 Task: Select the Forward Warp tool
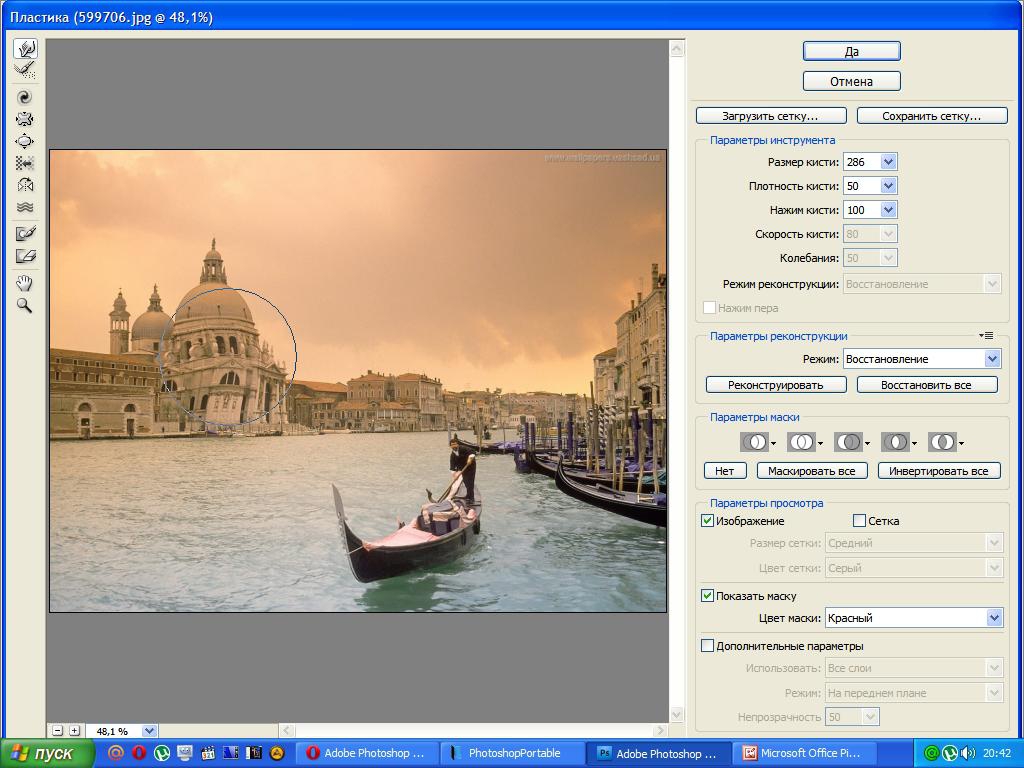pyautogui.click(x=25, y=49)
